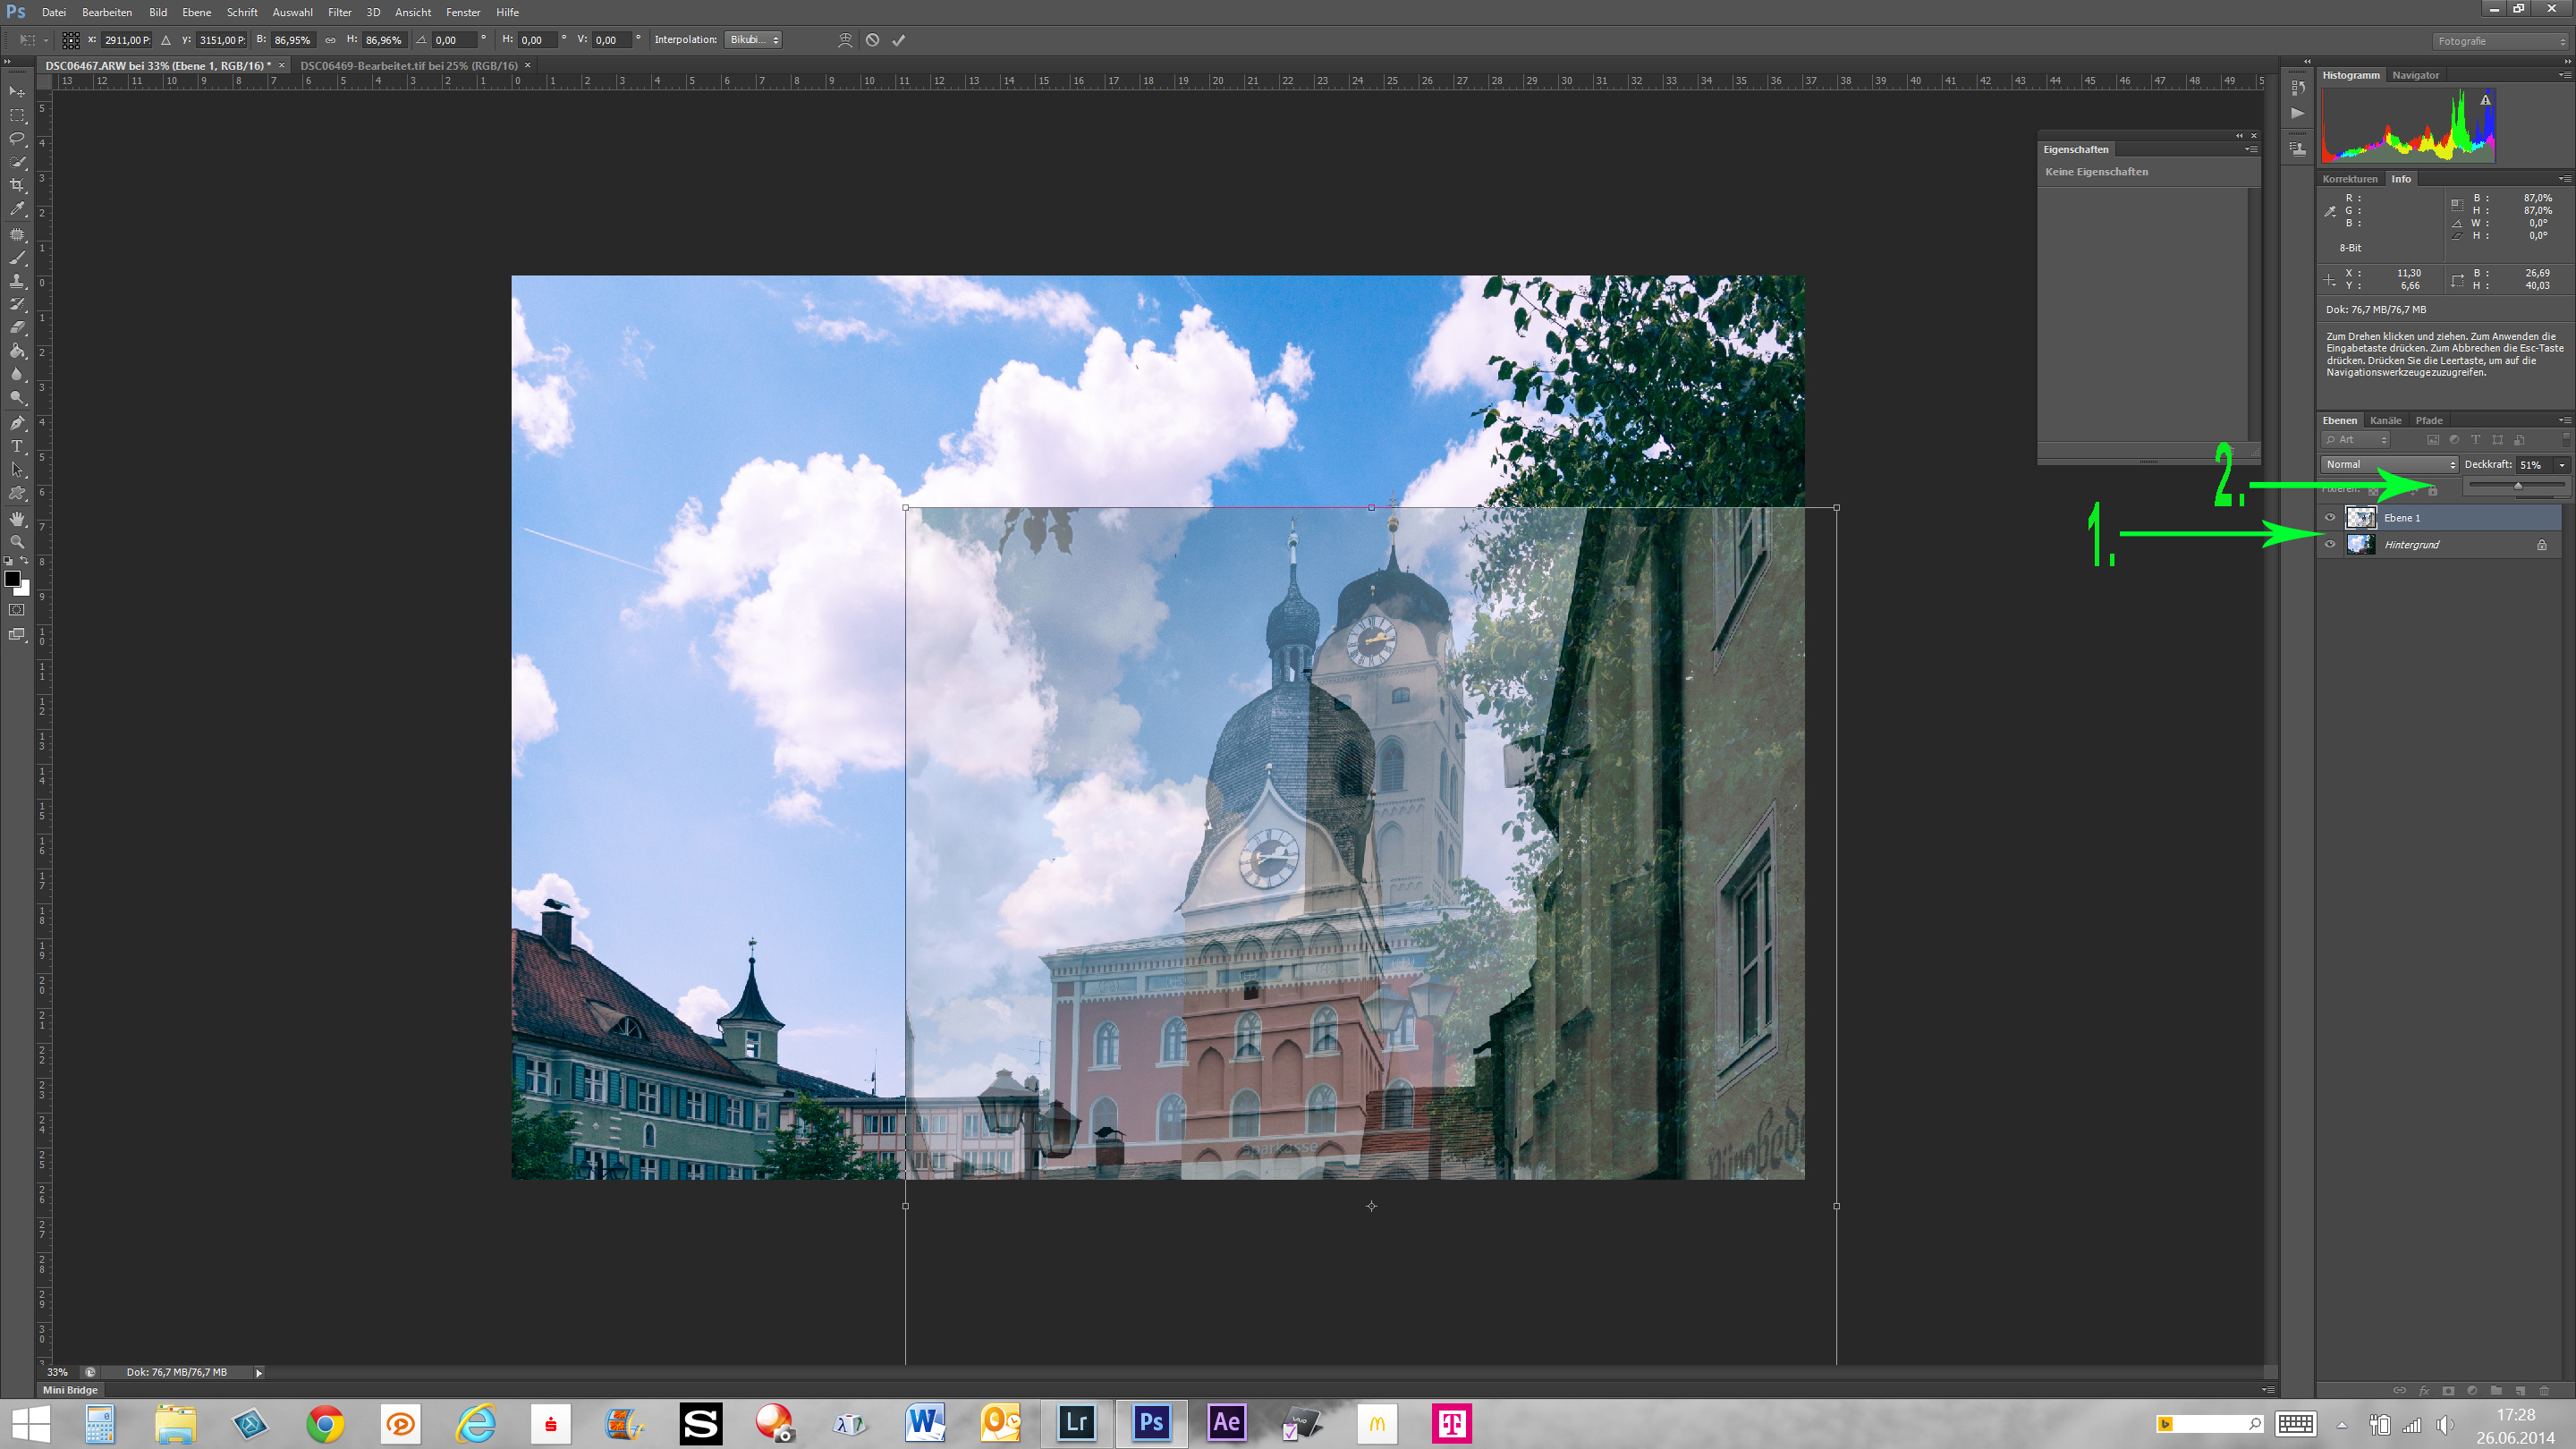This screenshot has height=1449, width=2576.
Task: Switch to the Korrekturen tab
Action: tap(2349, 179)
